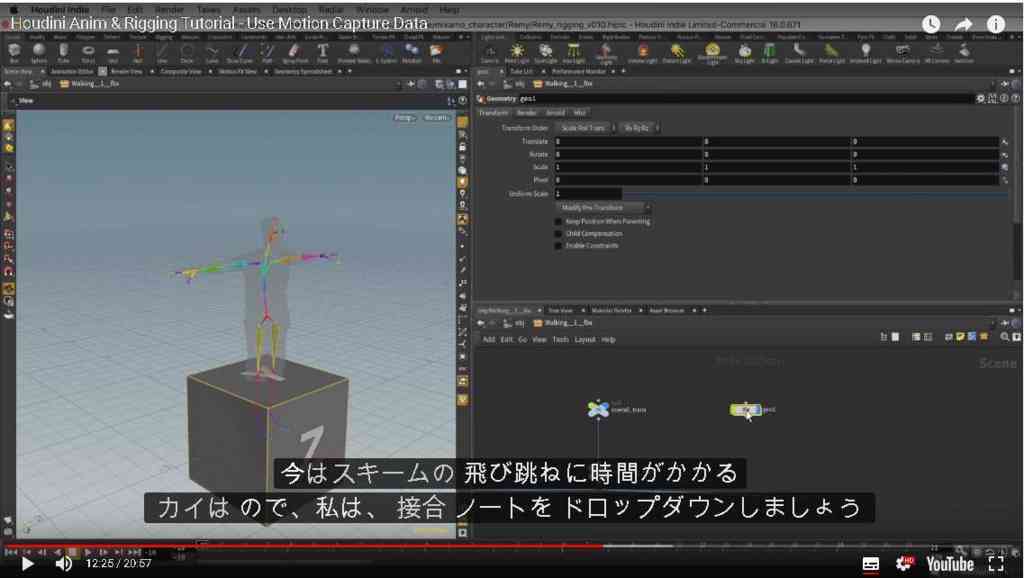Choose the Font text shelf tool
Screen dimensions: 1024x578
click(x=323, y=52)
